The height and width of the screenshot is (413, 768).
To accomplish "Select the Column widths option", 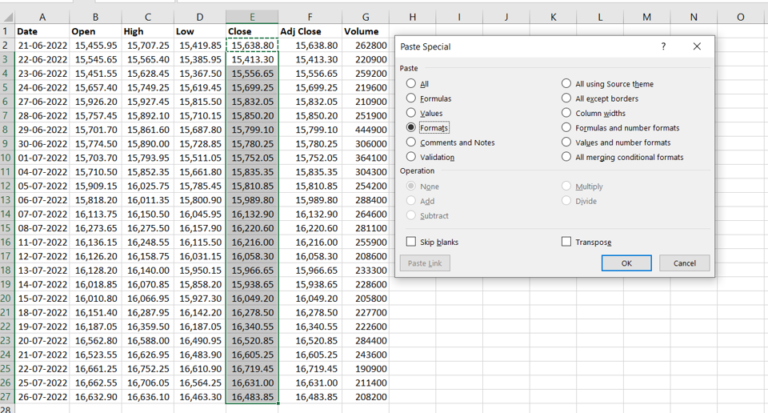I will (x=567, y=114).
